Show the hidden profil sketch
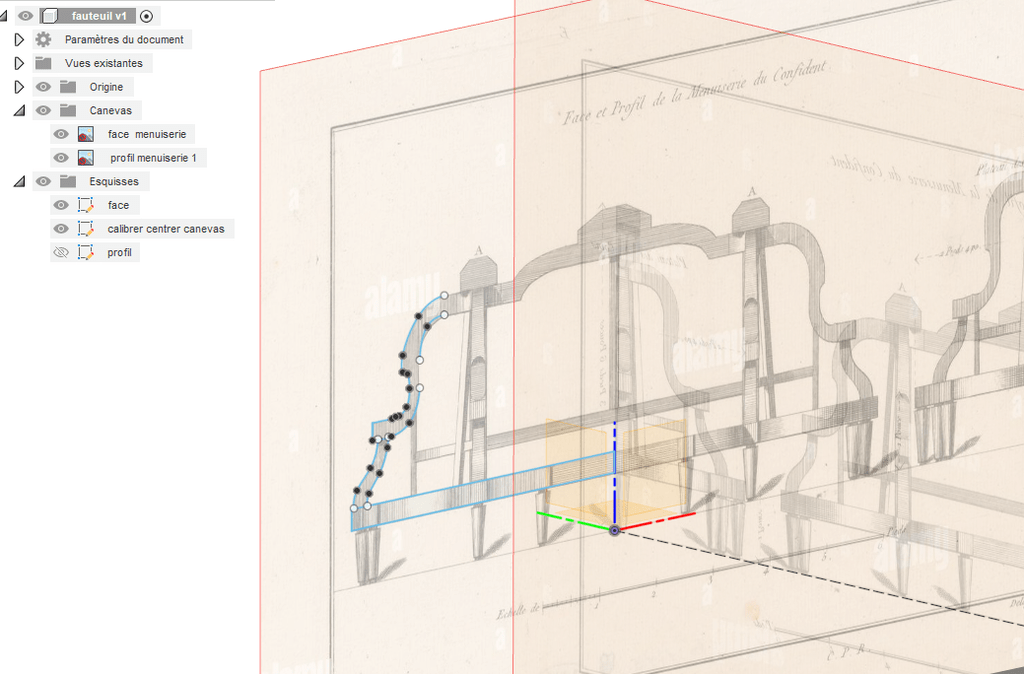The width and height of the screenshot is (1024, 674). tap(61, 253)
